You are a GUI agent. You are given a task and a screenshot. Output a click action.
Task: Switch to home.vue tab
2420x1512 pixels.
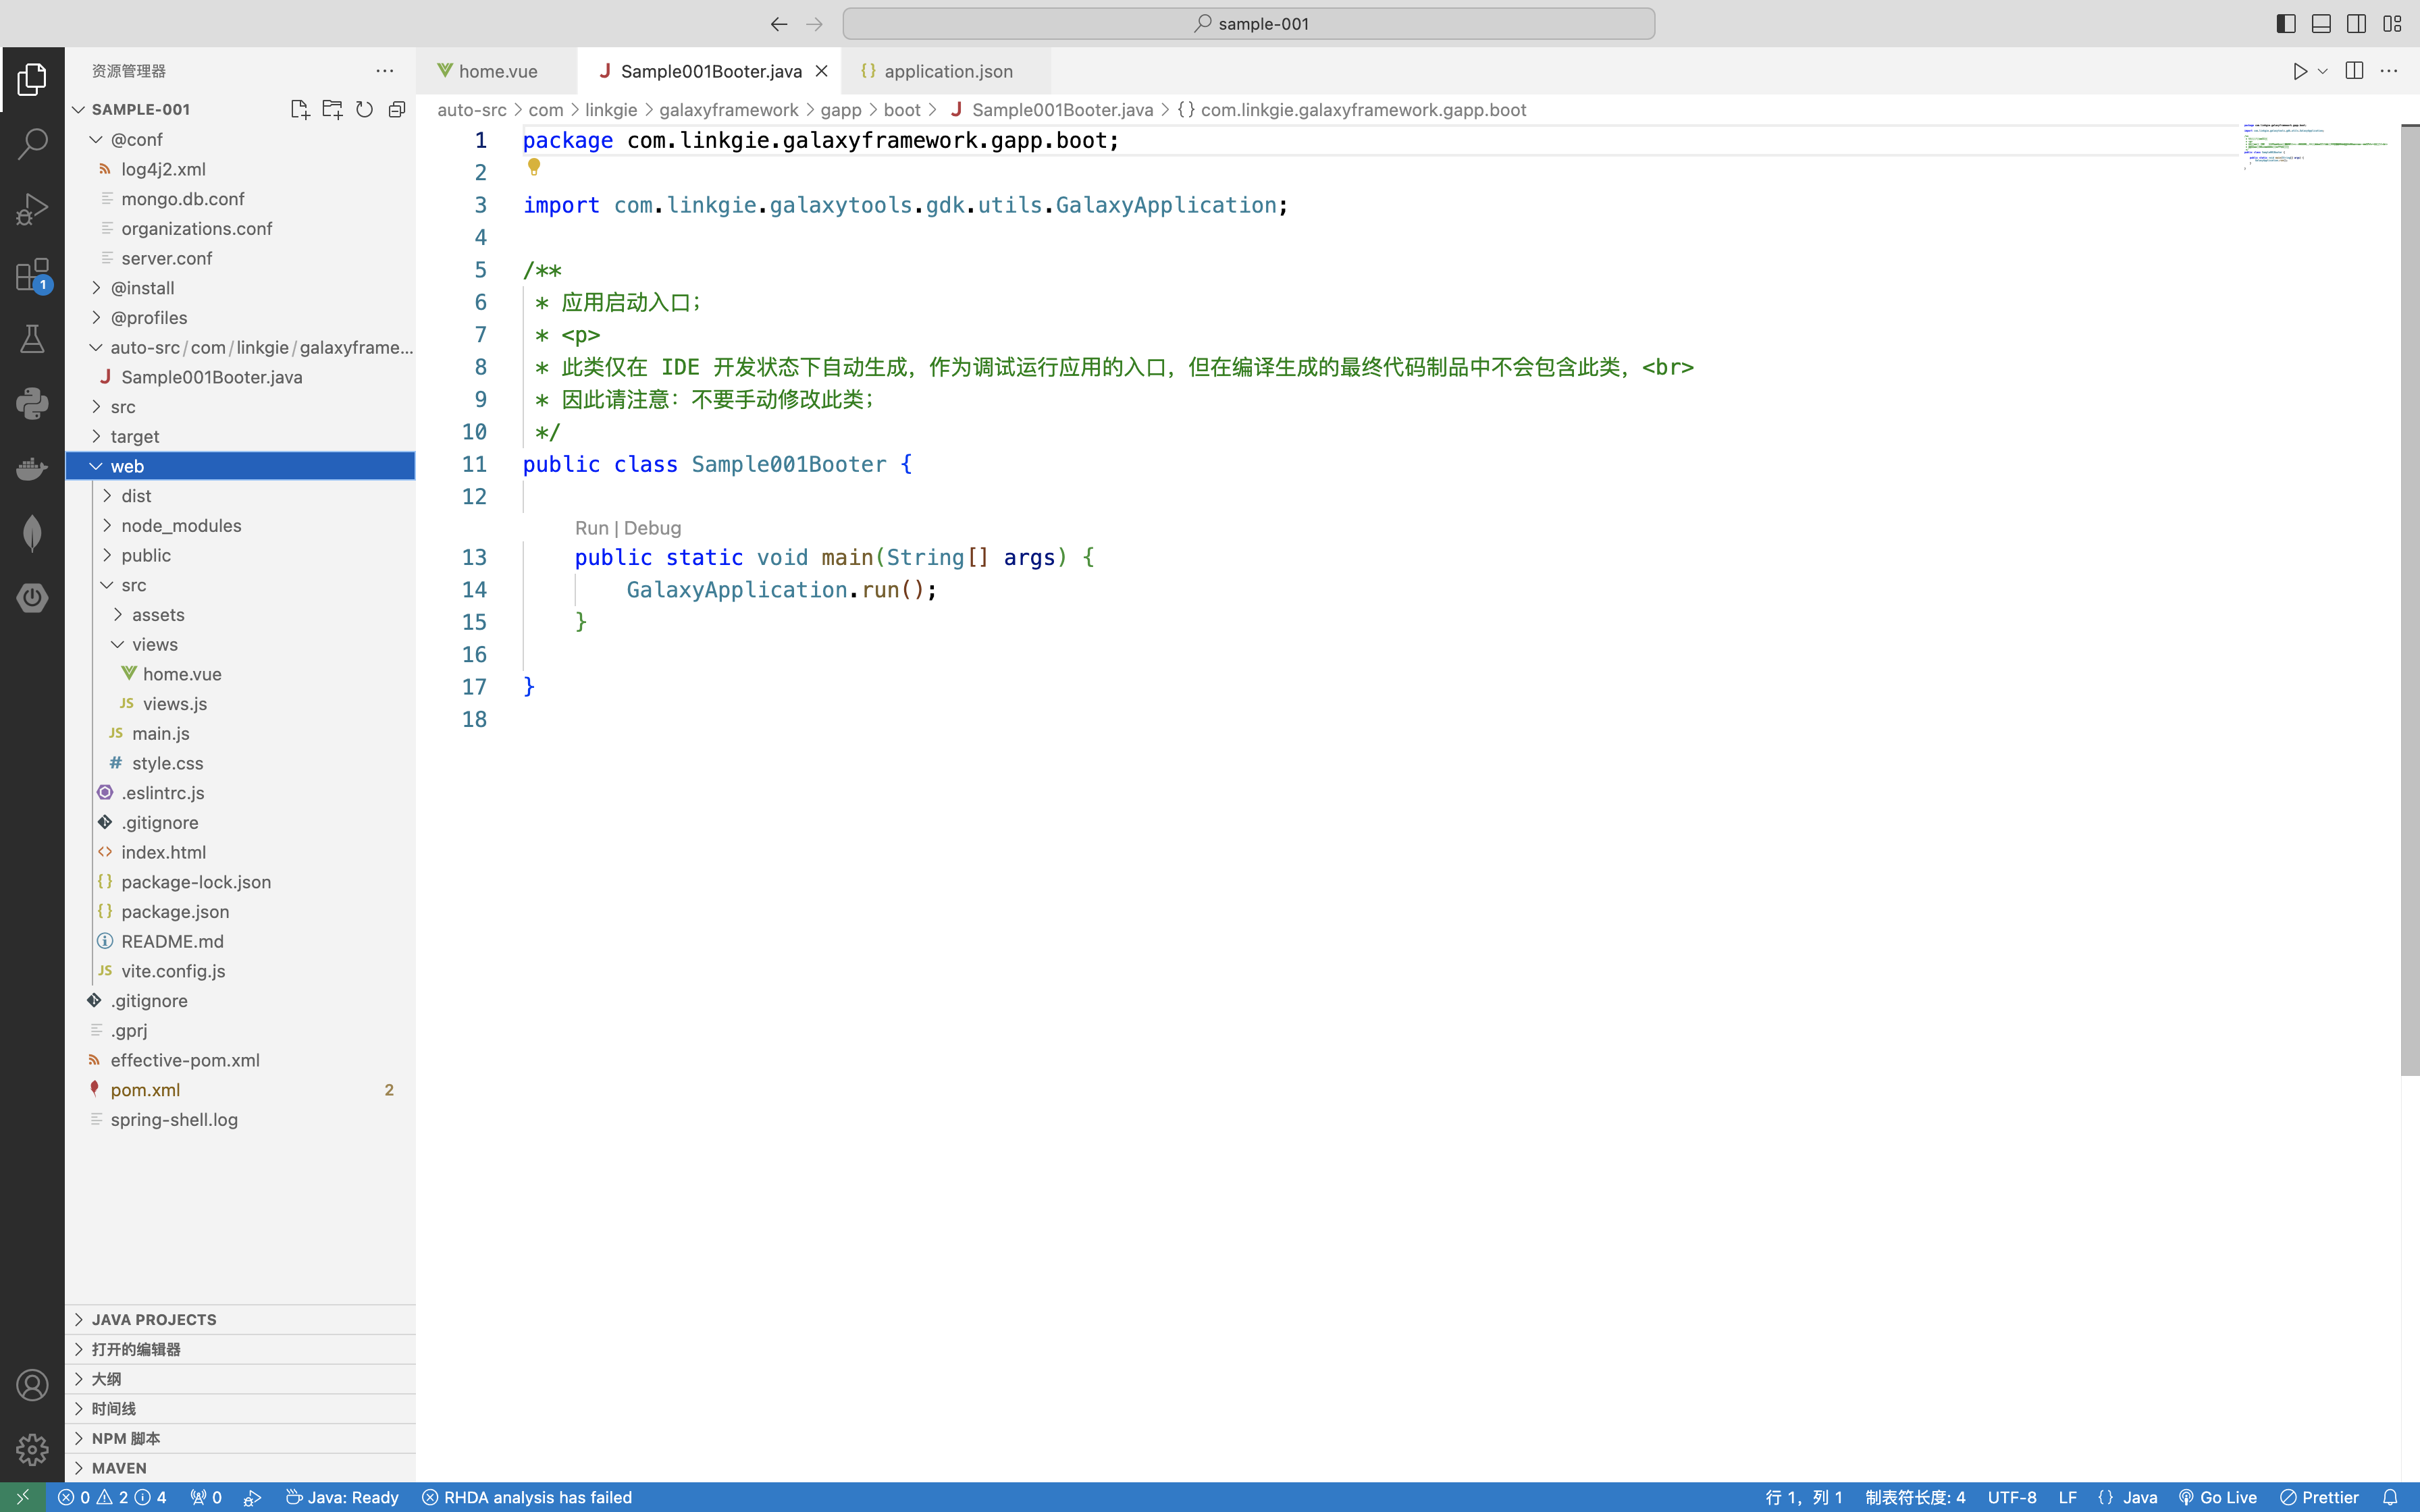[x=497, y=71]
